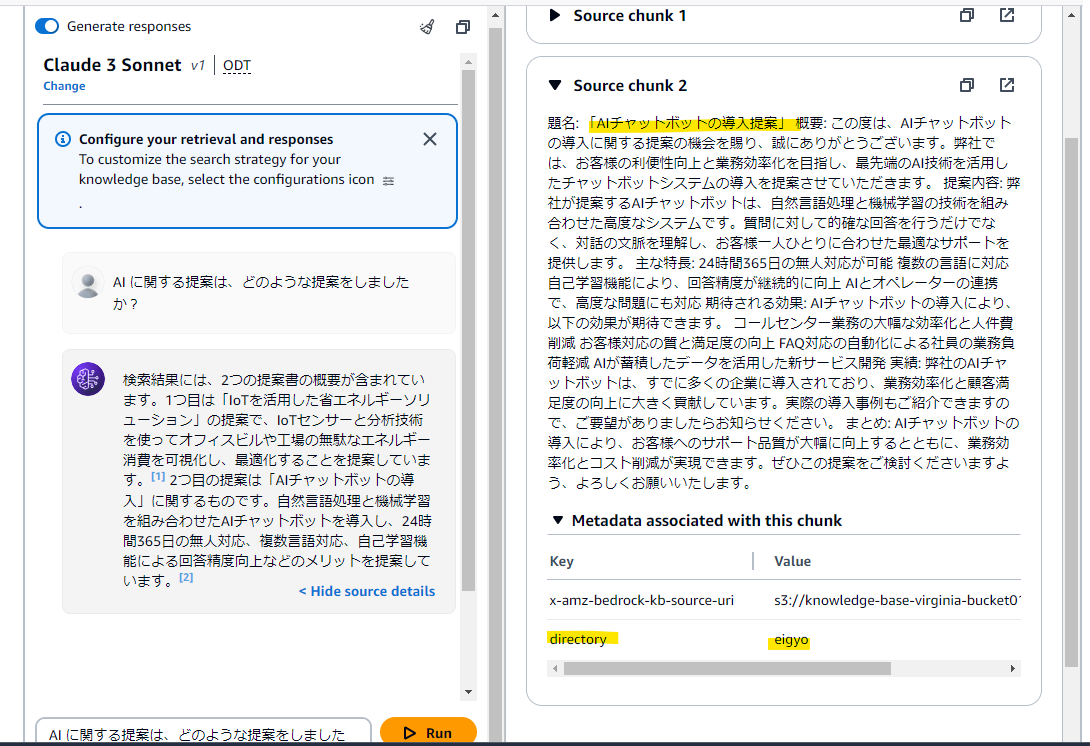Click the Value column header
Screen dimensions: 1090x746
point(792,561)
